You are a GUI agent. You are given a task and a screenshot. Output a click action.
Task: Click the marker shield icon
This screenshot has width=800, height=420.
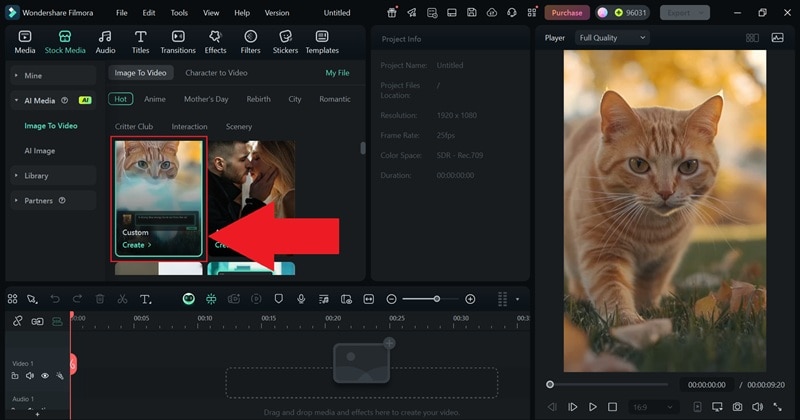279,299
